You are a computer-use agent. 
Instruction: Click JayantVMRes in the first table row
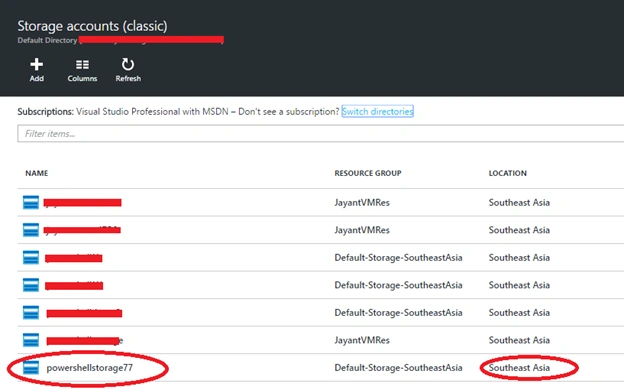pos(362,203)
